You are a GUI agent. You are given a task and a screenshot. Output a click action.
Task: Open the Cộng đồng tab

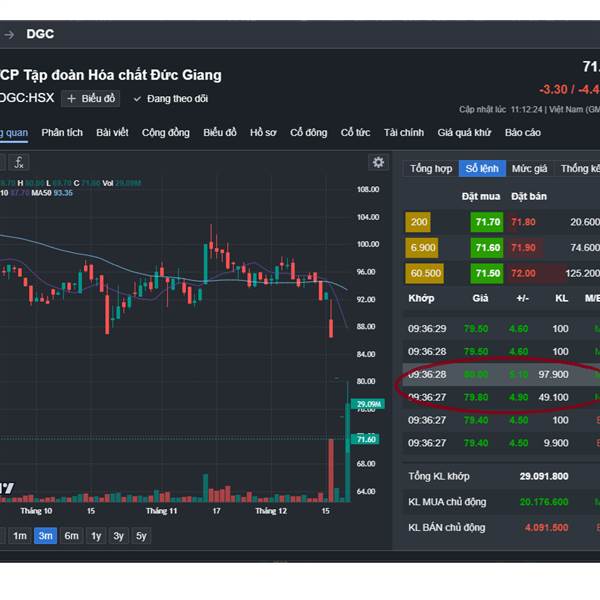pyautogui.click(x=165, y=132)
